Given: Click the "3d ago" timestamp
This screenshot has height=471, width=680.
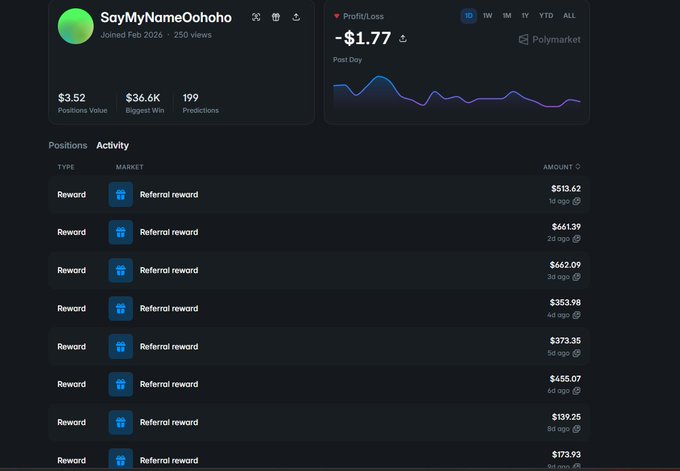Looking at the screenshot, I should pos(558,277).
